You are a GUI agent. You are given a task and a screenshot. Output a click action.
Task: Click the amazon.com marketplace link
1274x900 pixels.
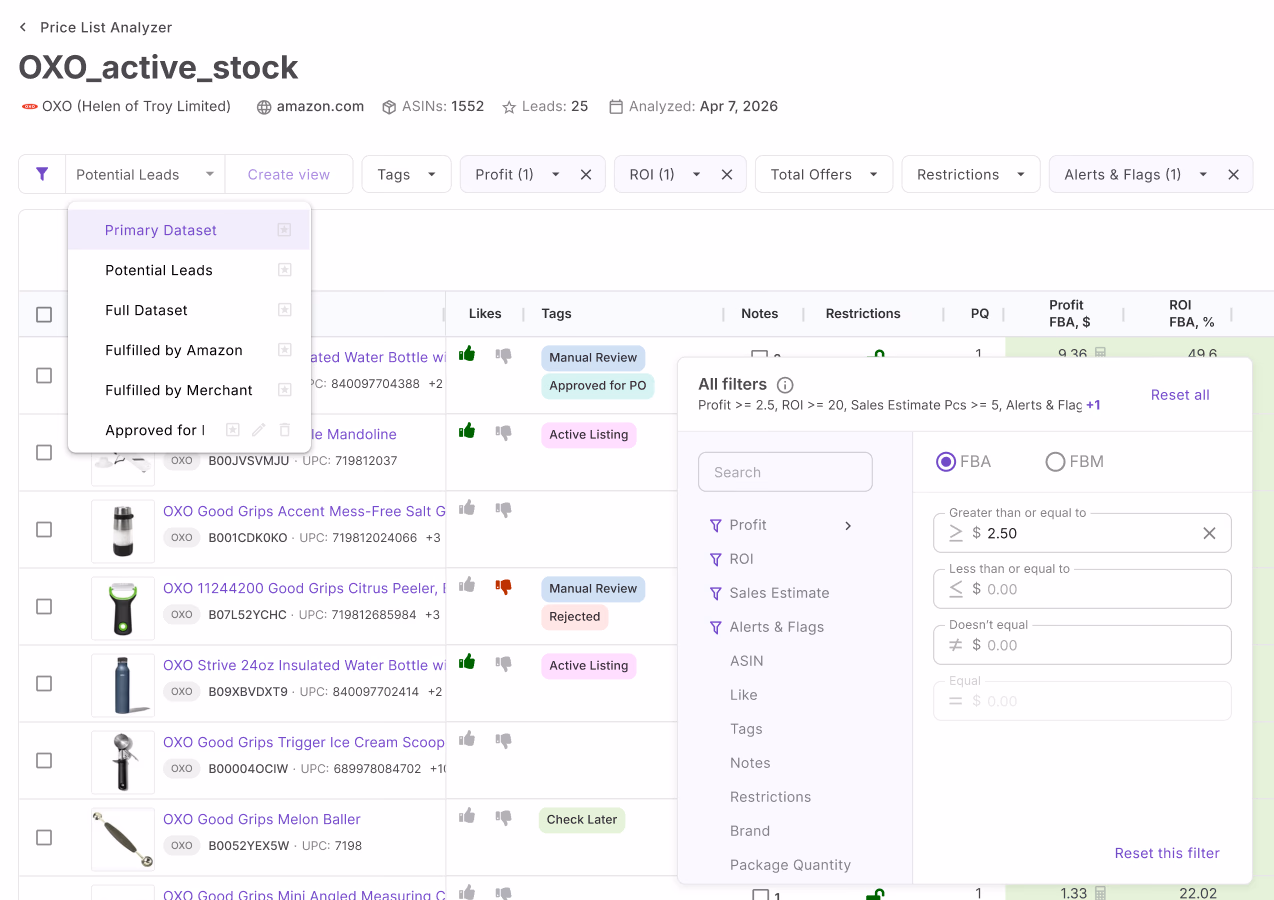click(x=320, y=106)
